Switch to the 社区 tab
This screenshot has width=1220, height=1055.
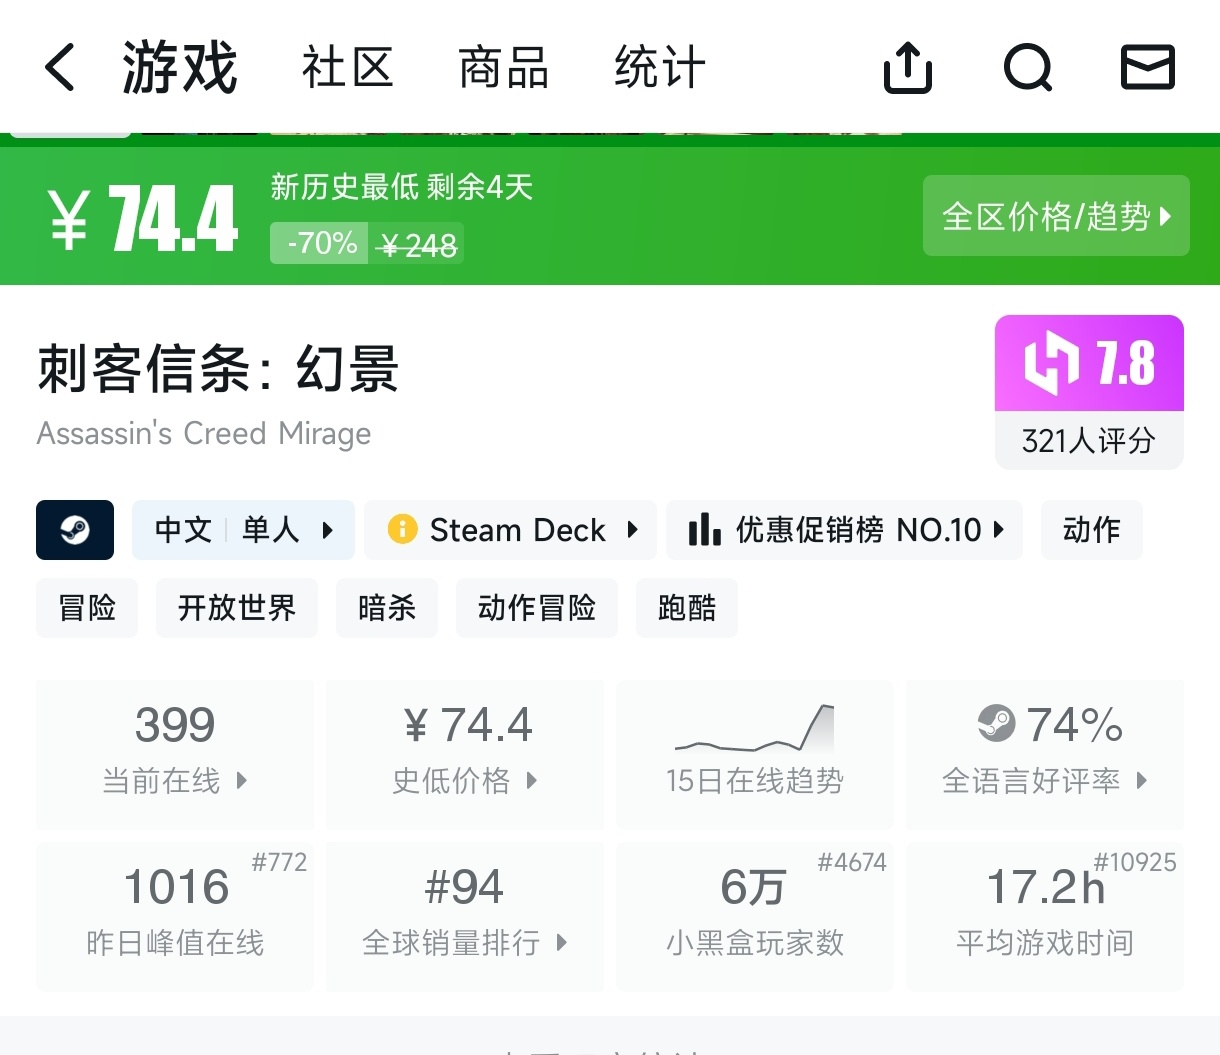tap(347, 68)
